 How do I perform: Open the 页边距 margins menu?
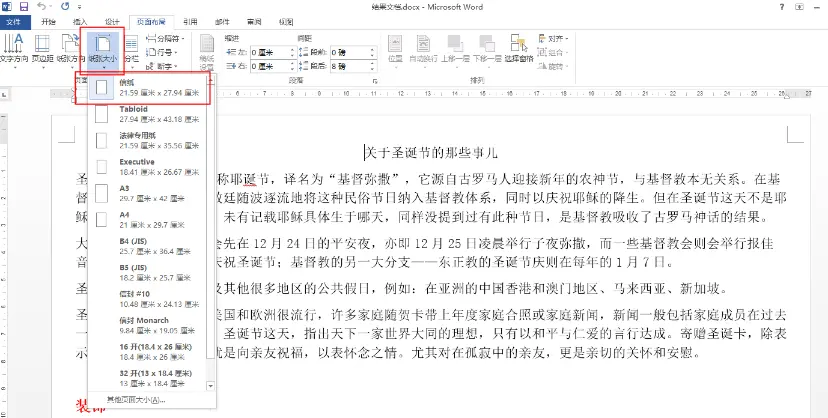pos(42,50)
